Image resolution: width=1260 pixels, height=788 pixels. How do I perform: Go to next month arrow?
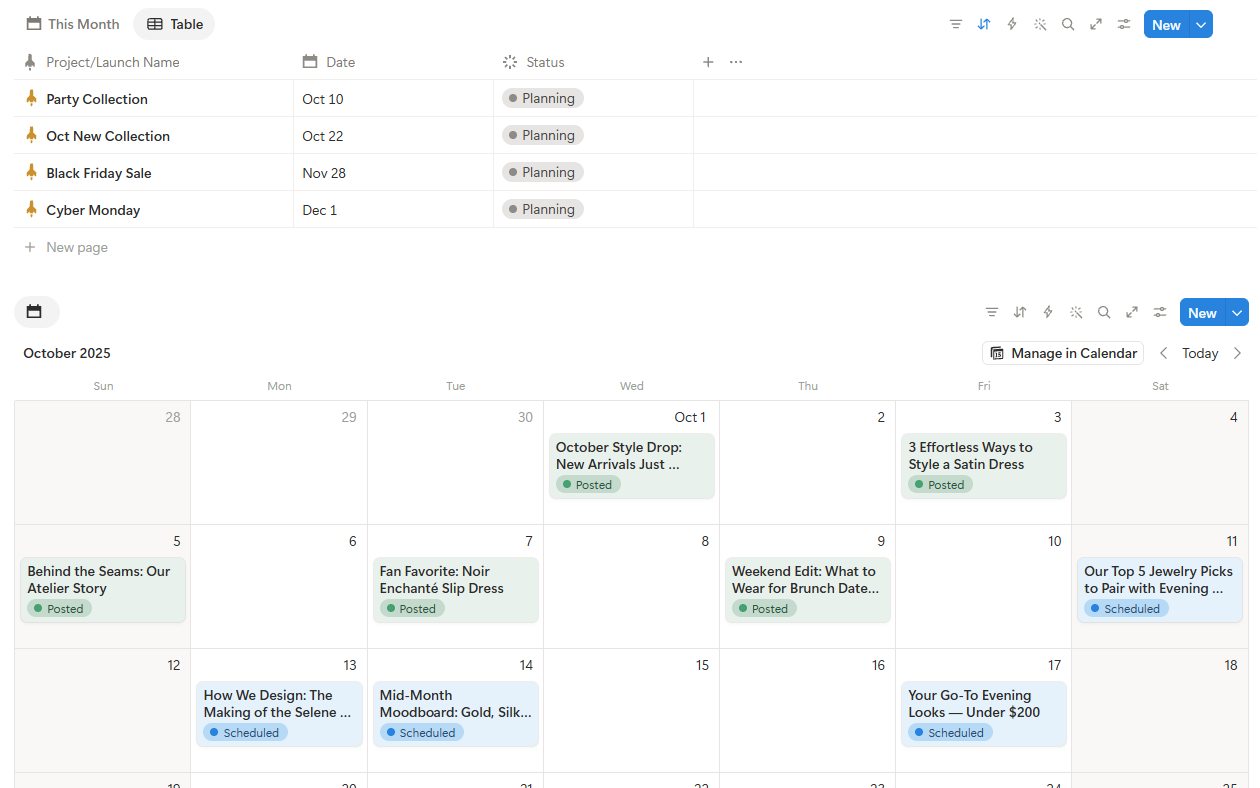1238,353
